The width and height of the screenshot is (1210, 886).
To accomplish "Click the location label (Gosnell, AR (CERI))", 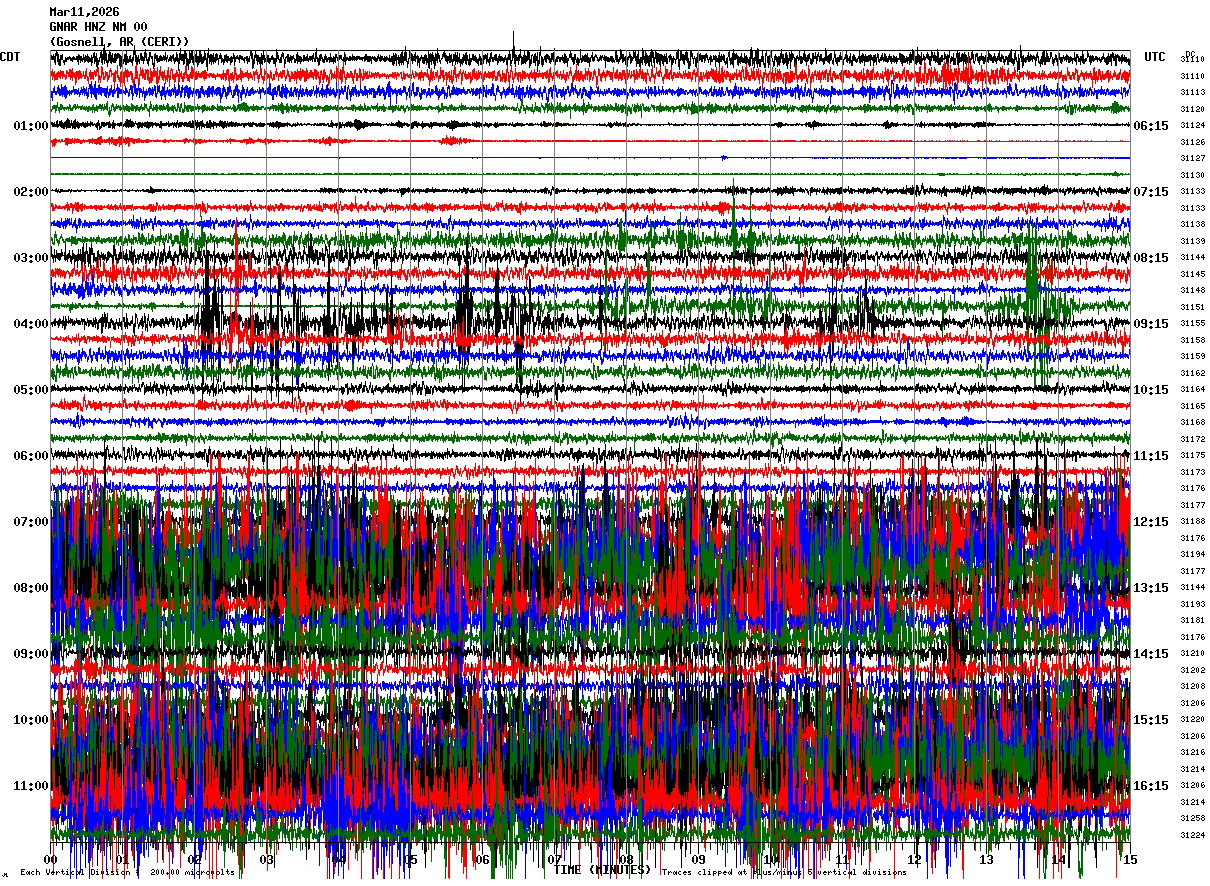I will (119, 42).
